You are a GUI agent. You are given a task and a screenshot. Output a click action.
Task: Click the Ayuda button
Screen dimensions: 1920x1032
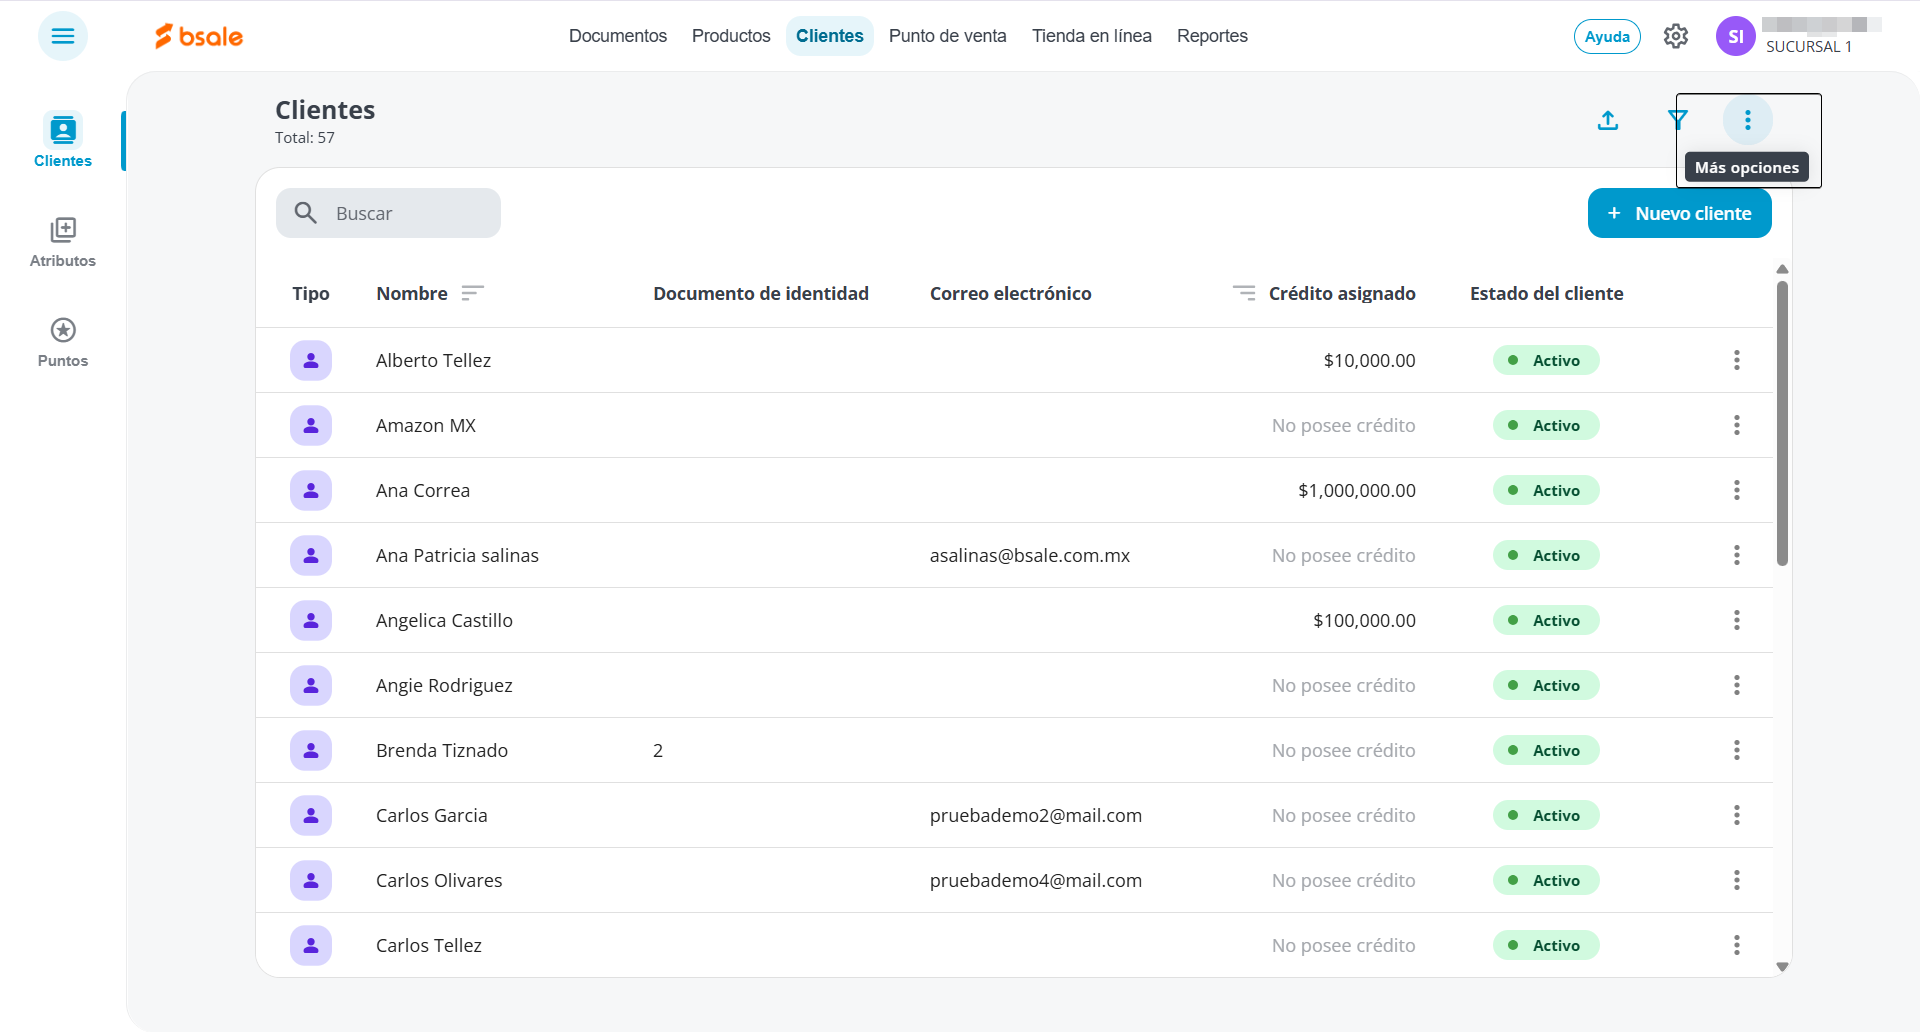tap(1607, 37)
